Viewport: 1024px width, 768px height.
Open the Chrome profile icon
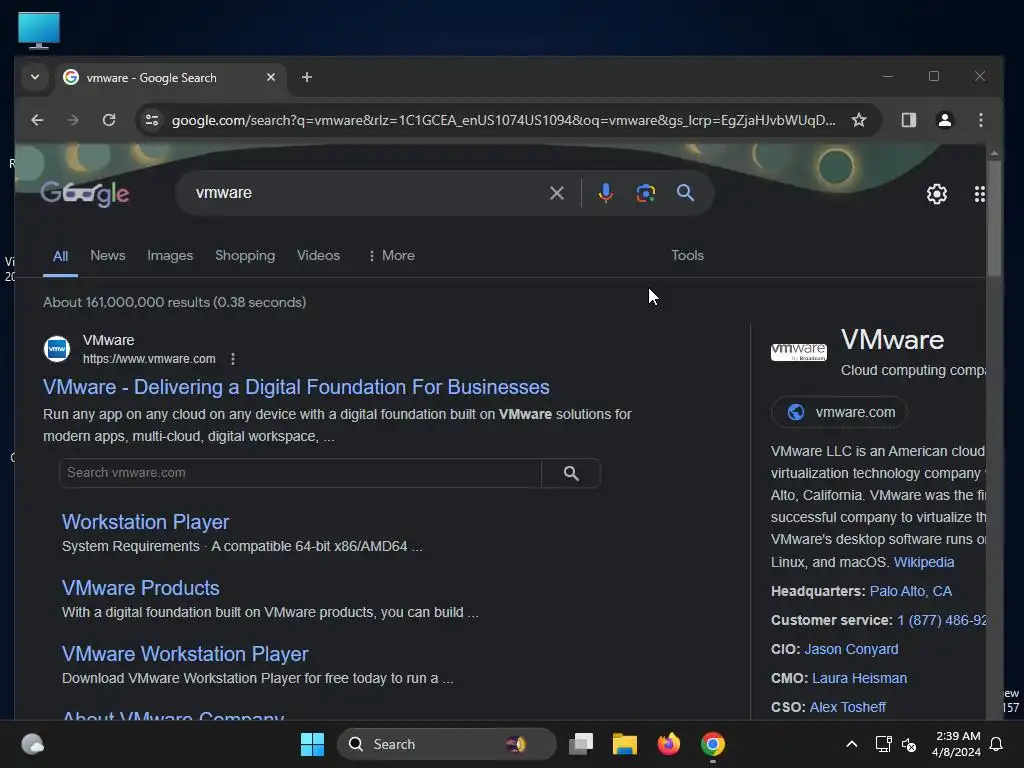coord(944,120)
